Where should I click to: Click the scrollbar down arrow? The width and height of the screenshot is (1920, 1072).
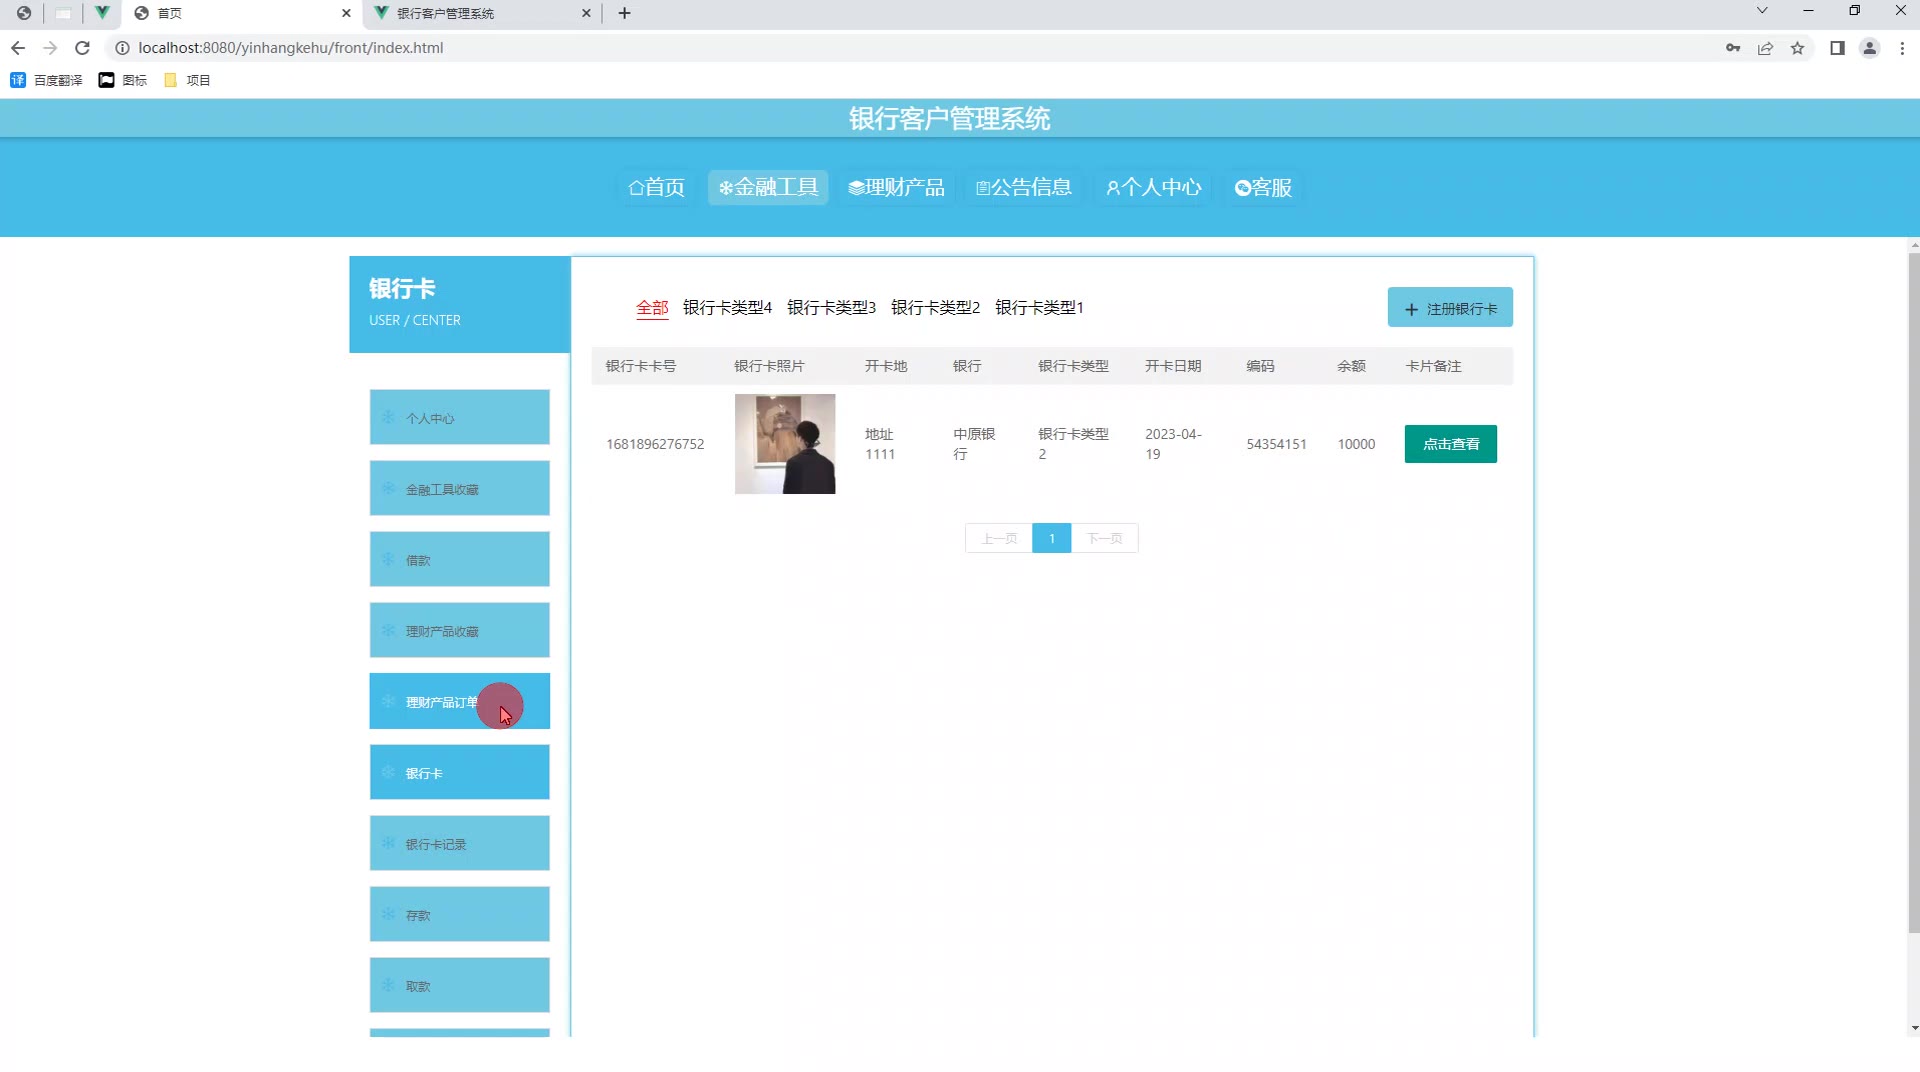(1914, 1028)
